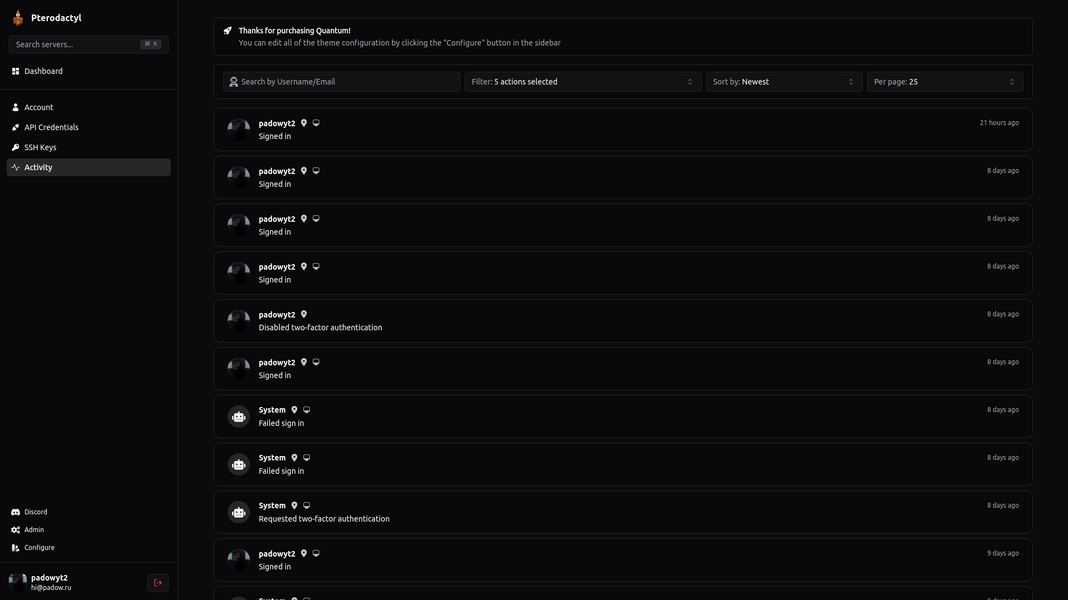The width and height of the screenshot is (1068, 600).
Task: Click the Pterodactyl logo icon
Action: coord(18,18)
